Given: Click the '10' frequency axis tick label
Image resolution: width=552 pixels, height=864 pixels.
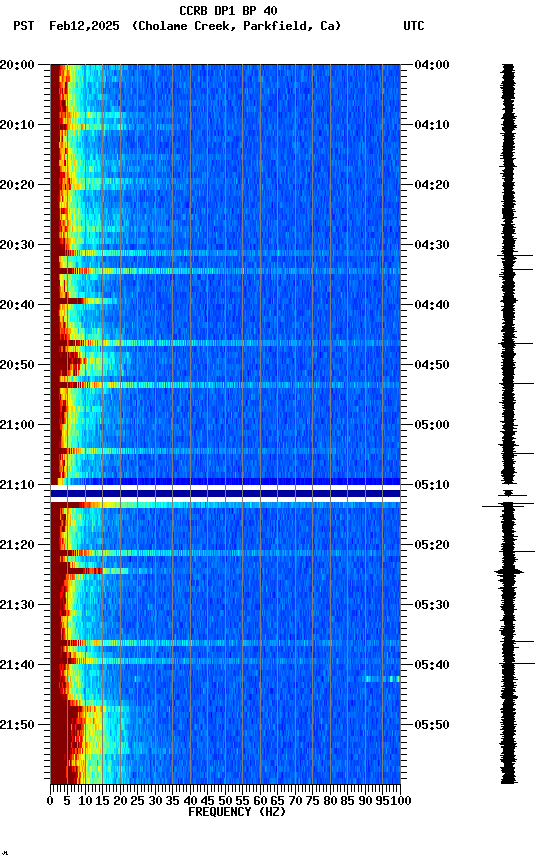Looking at the screenshot, I should 85,802.
